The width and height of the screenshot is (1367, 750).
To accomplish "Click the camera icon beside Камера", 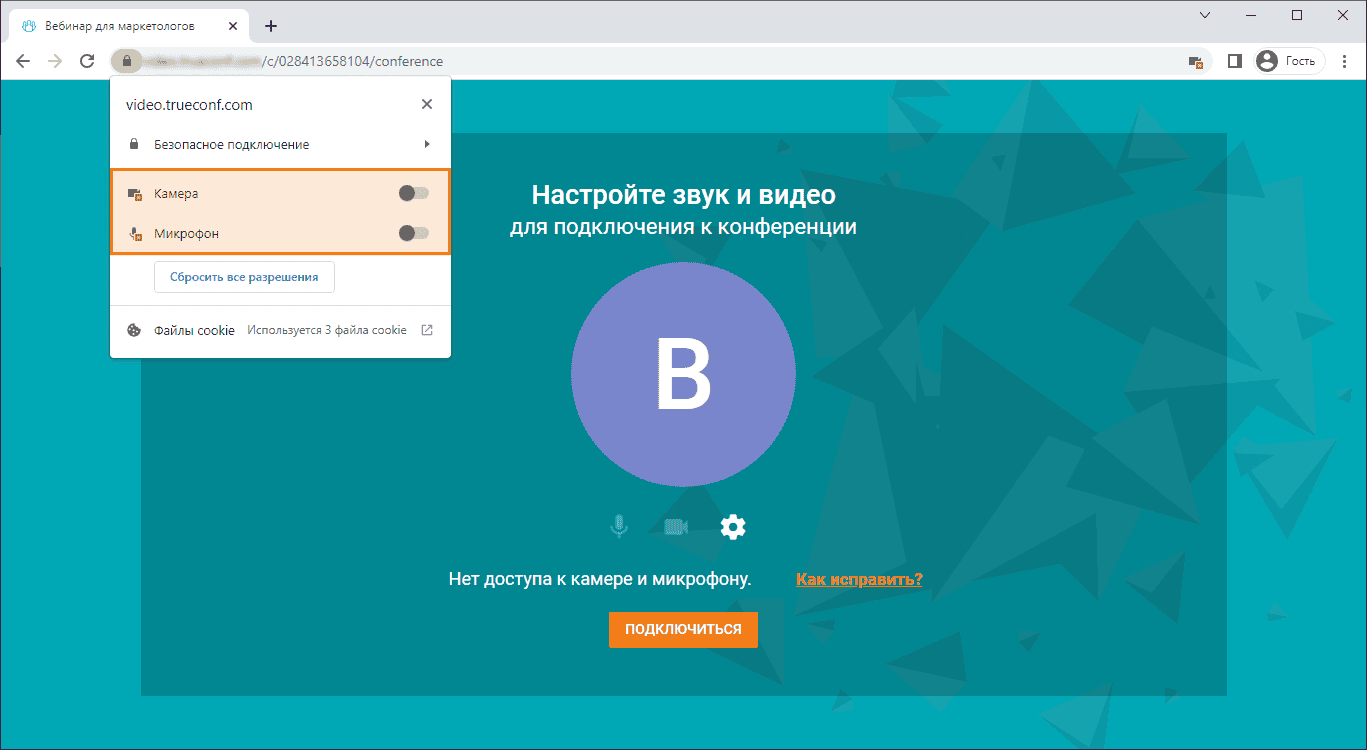I will tap(134, 194).
